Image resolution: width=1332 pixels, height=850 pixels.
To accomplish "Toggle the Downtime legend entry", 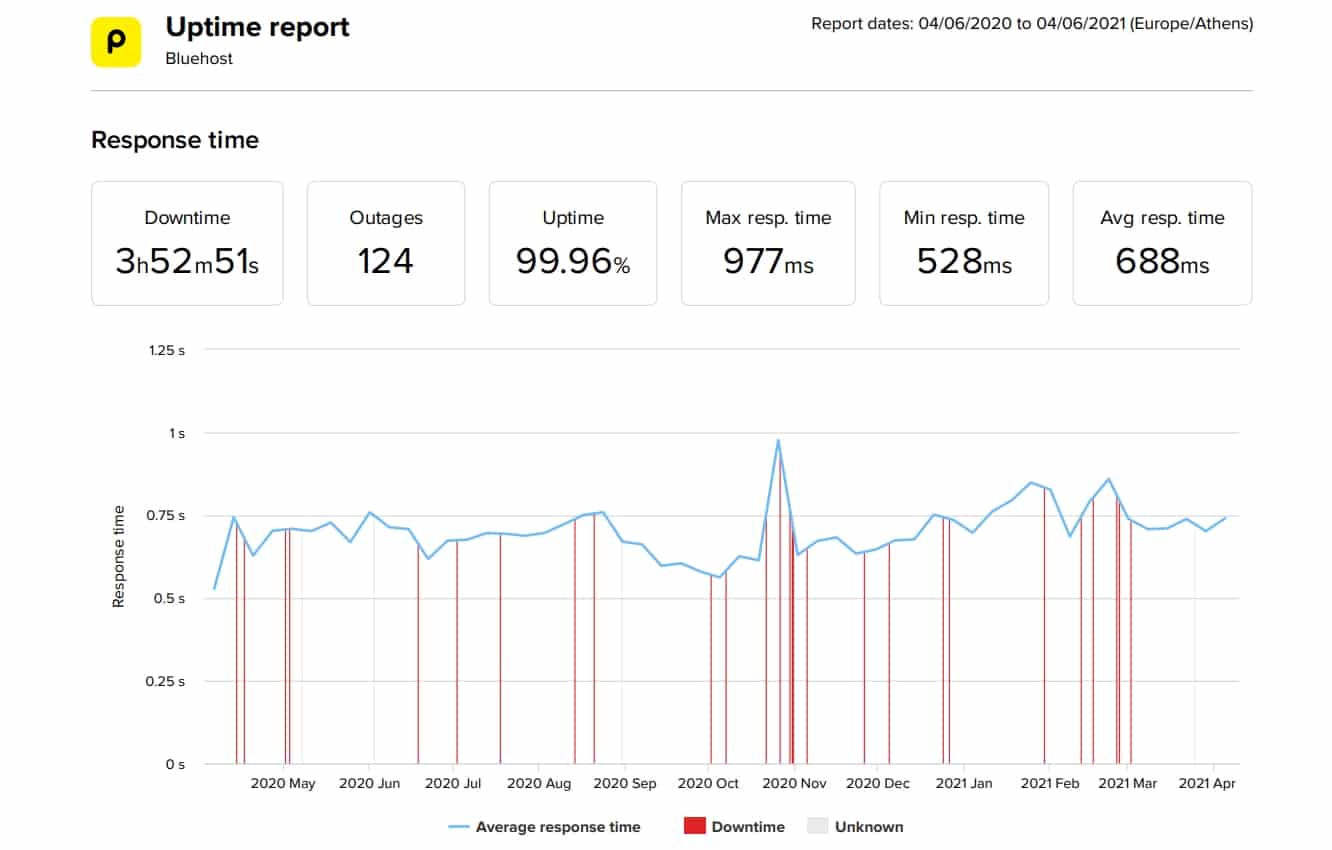I will tap(734, 827).
